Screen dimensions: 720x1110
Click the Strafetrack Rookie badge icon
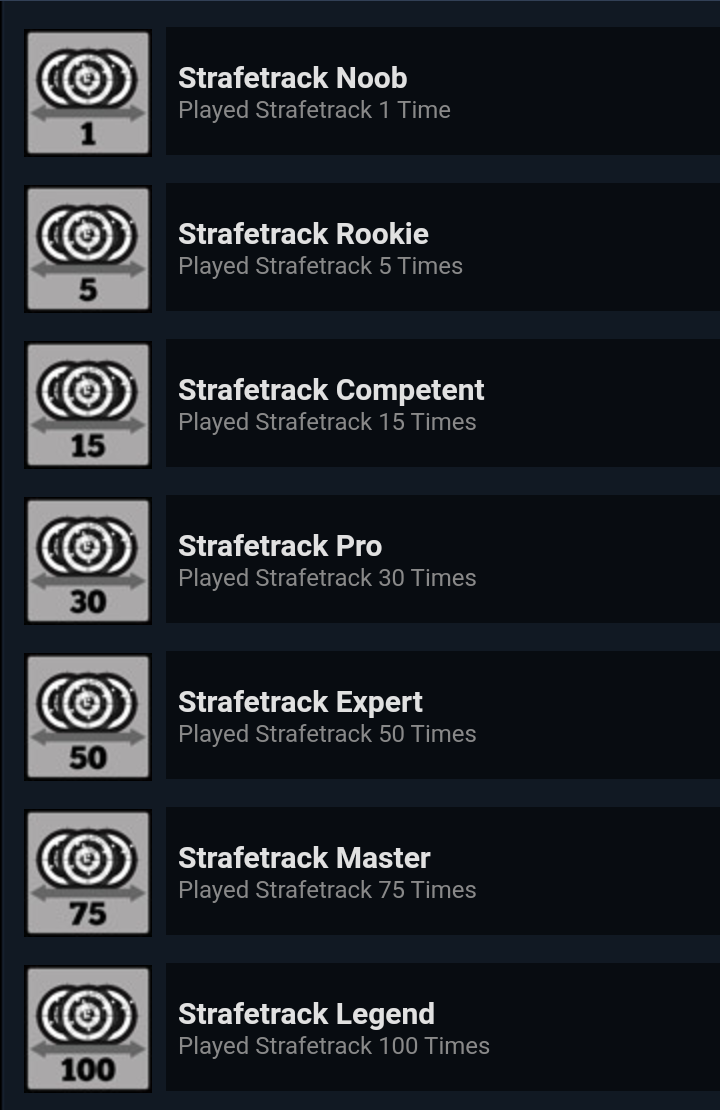[x=88, y=249]
